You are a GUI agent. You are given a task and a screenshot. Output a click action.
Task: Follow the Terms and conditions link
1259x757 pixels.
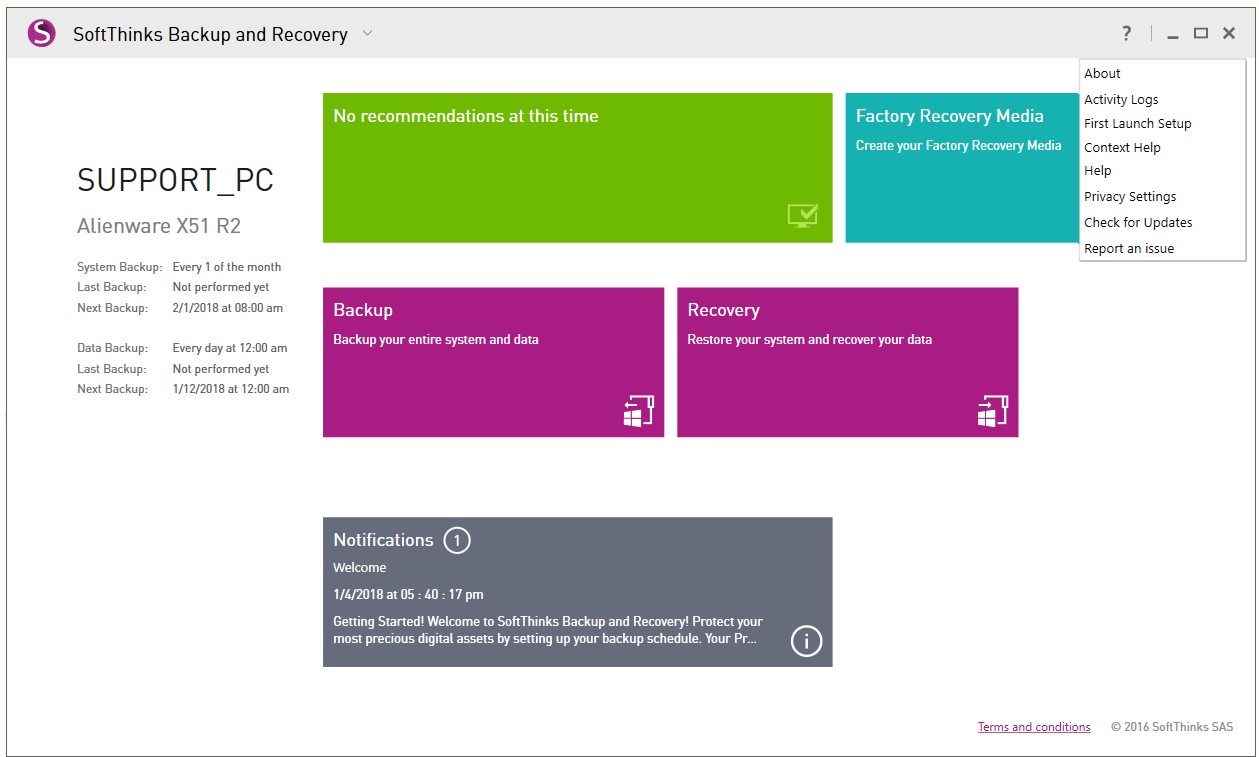coord(1034,727)
